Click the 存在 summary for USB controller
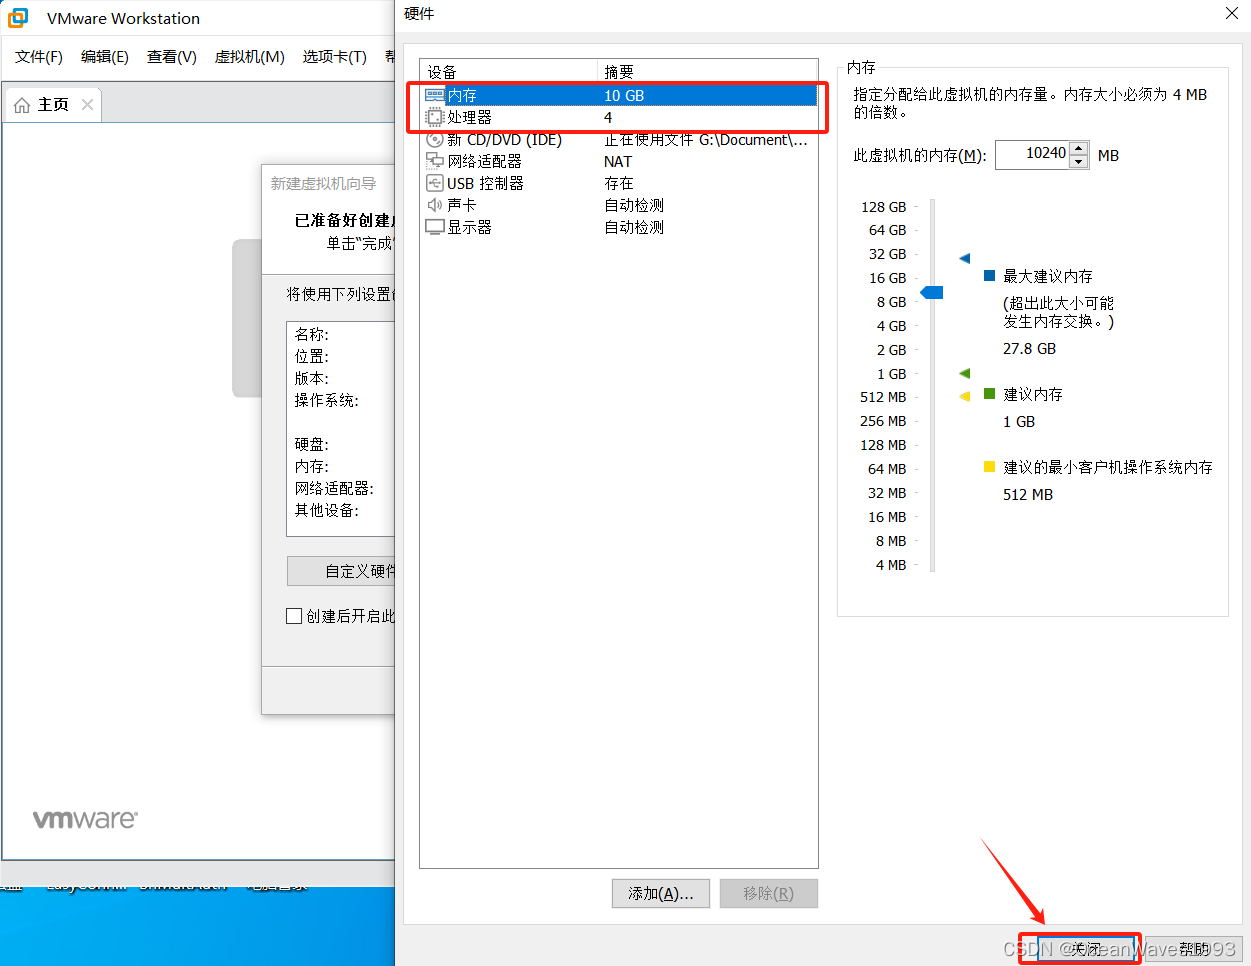The image size is (1251, 966). tap(619, 183)
